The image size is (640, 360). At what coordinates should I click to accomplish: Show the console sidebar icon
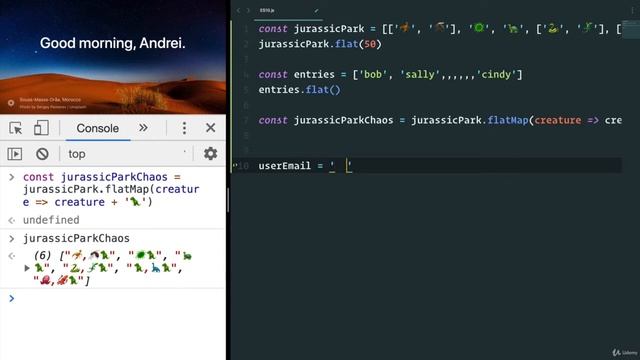[x=15, y=154]
